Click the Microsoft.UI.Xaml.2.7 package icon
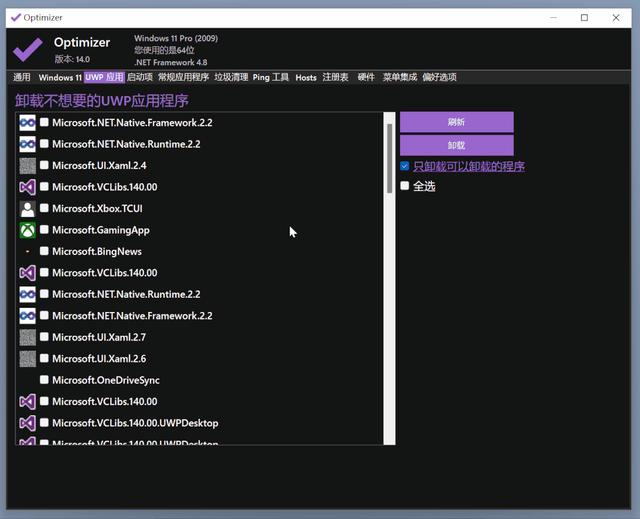The width and height of the screenshot is (640, 519). [28, 338]
